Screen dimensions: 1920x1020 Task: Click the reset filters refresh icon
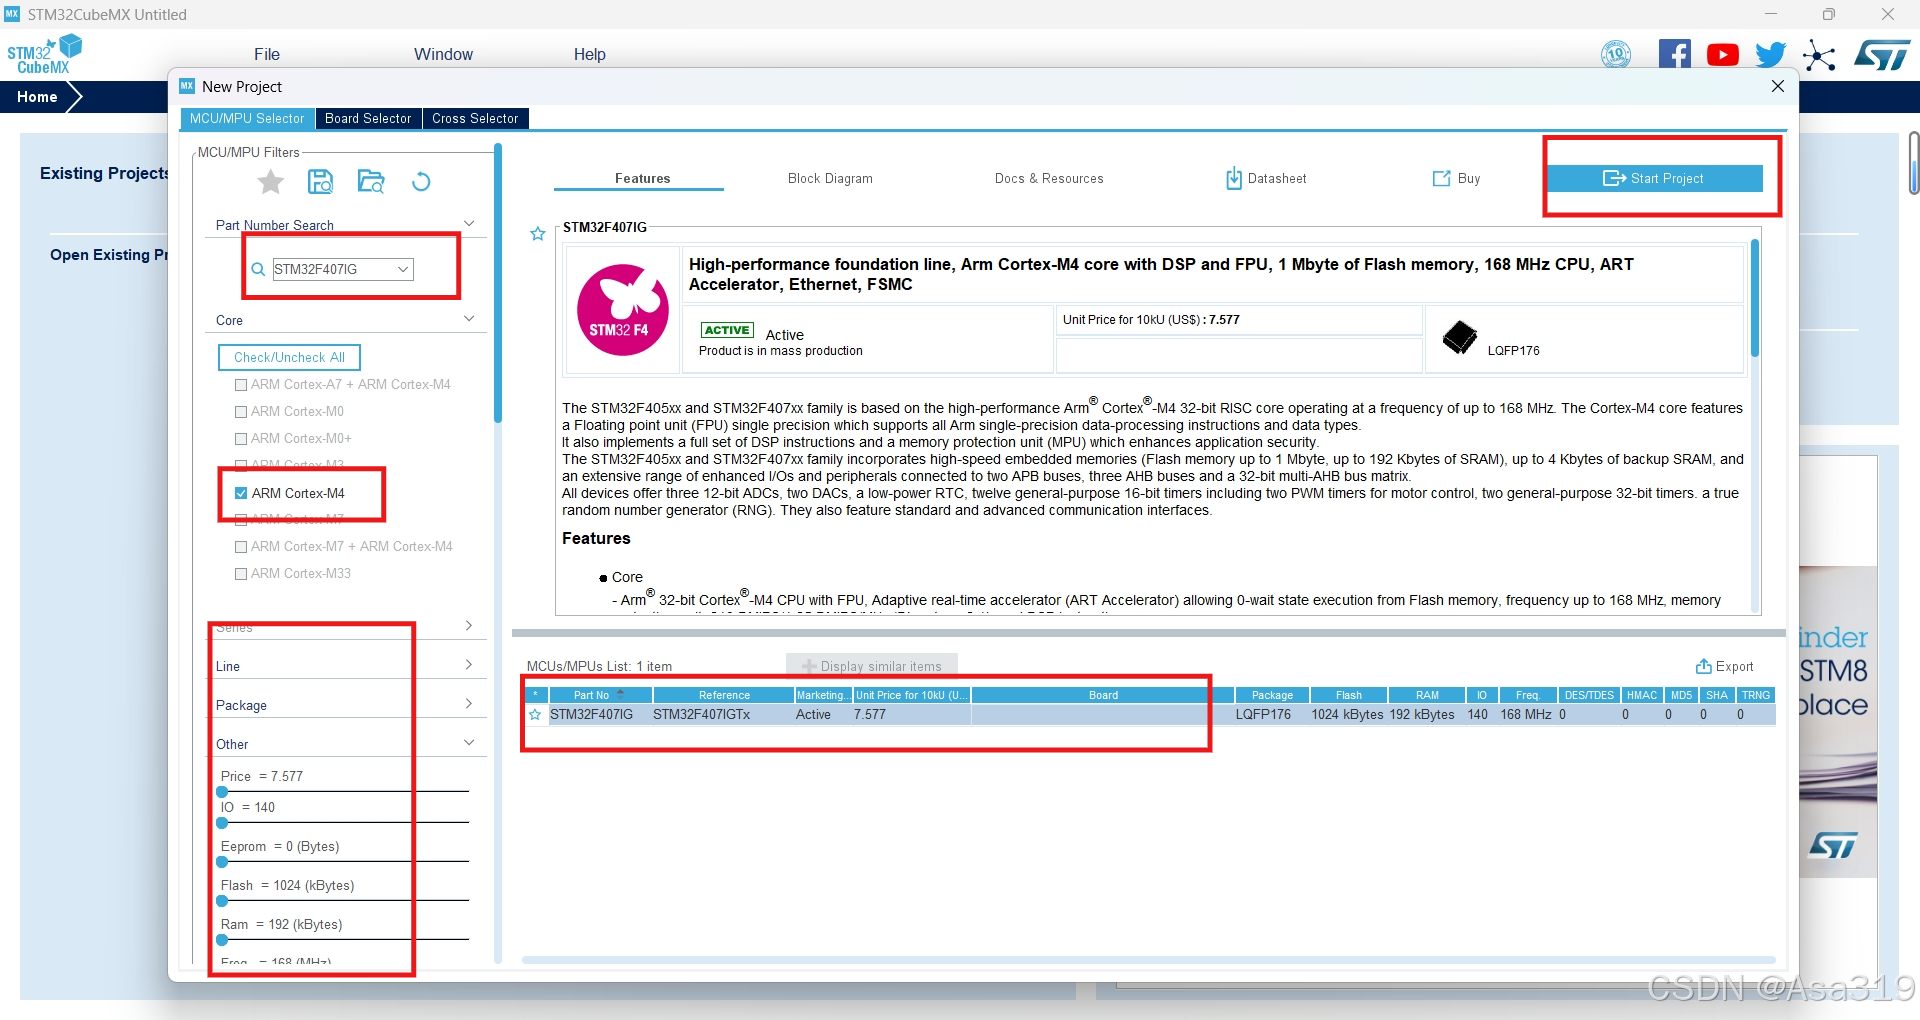pyautogui.click(x=421, y=182)
